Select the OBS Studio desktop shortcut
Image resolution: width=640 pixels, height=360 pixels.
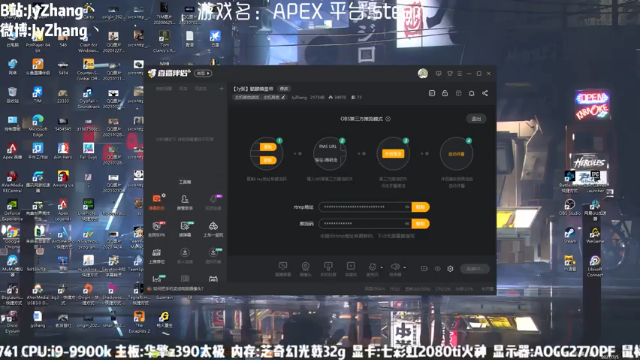click(569, 207)
